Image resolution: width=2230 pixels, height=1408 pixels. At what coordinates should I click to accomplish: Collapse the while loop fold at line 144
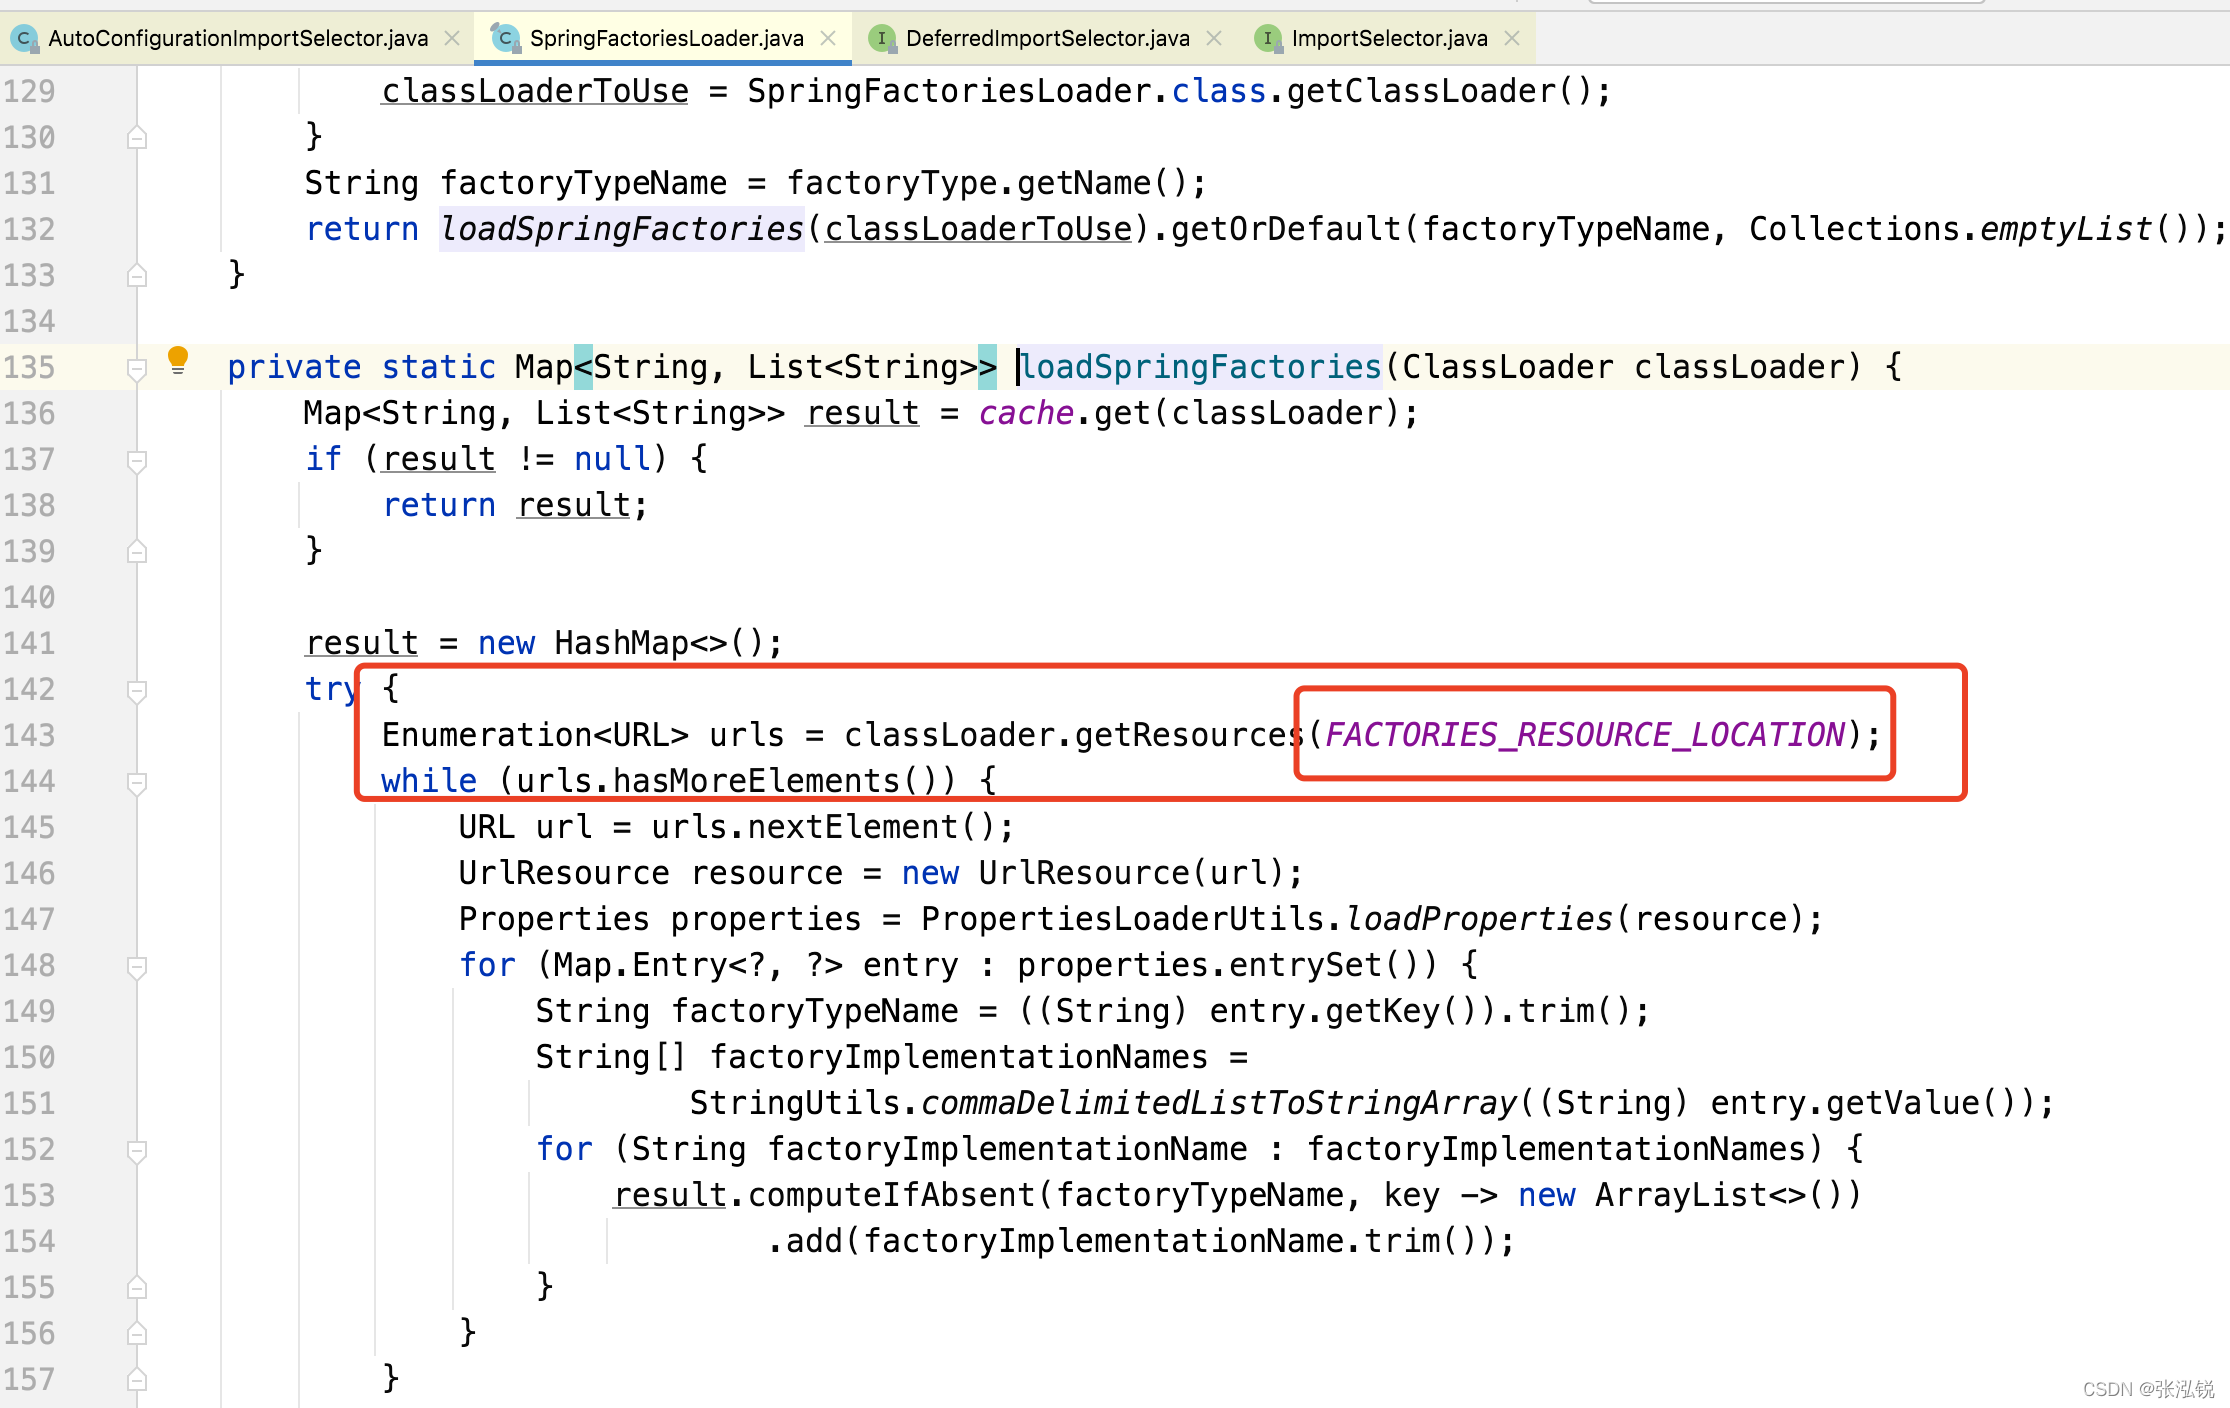pyautogui.click(x=138, y=783)
